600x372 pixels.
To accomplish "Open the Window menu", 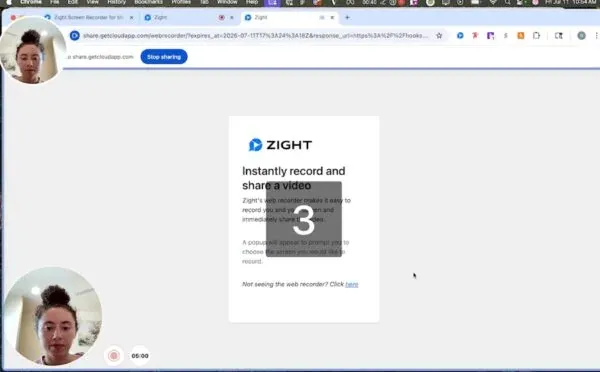I will click(227, 2).
